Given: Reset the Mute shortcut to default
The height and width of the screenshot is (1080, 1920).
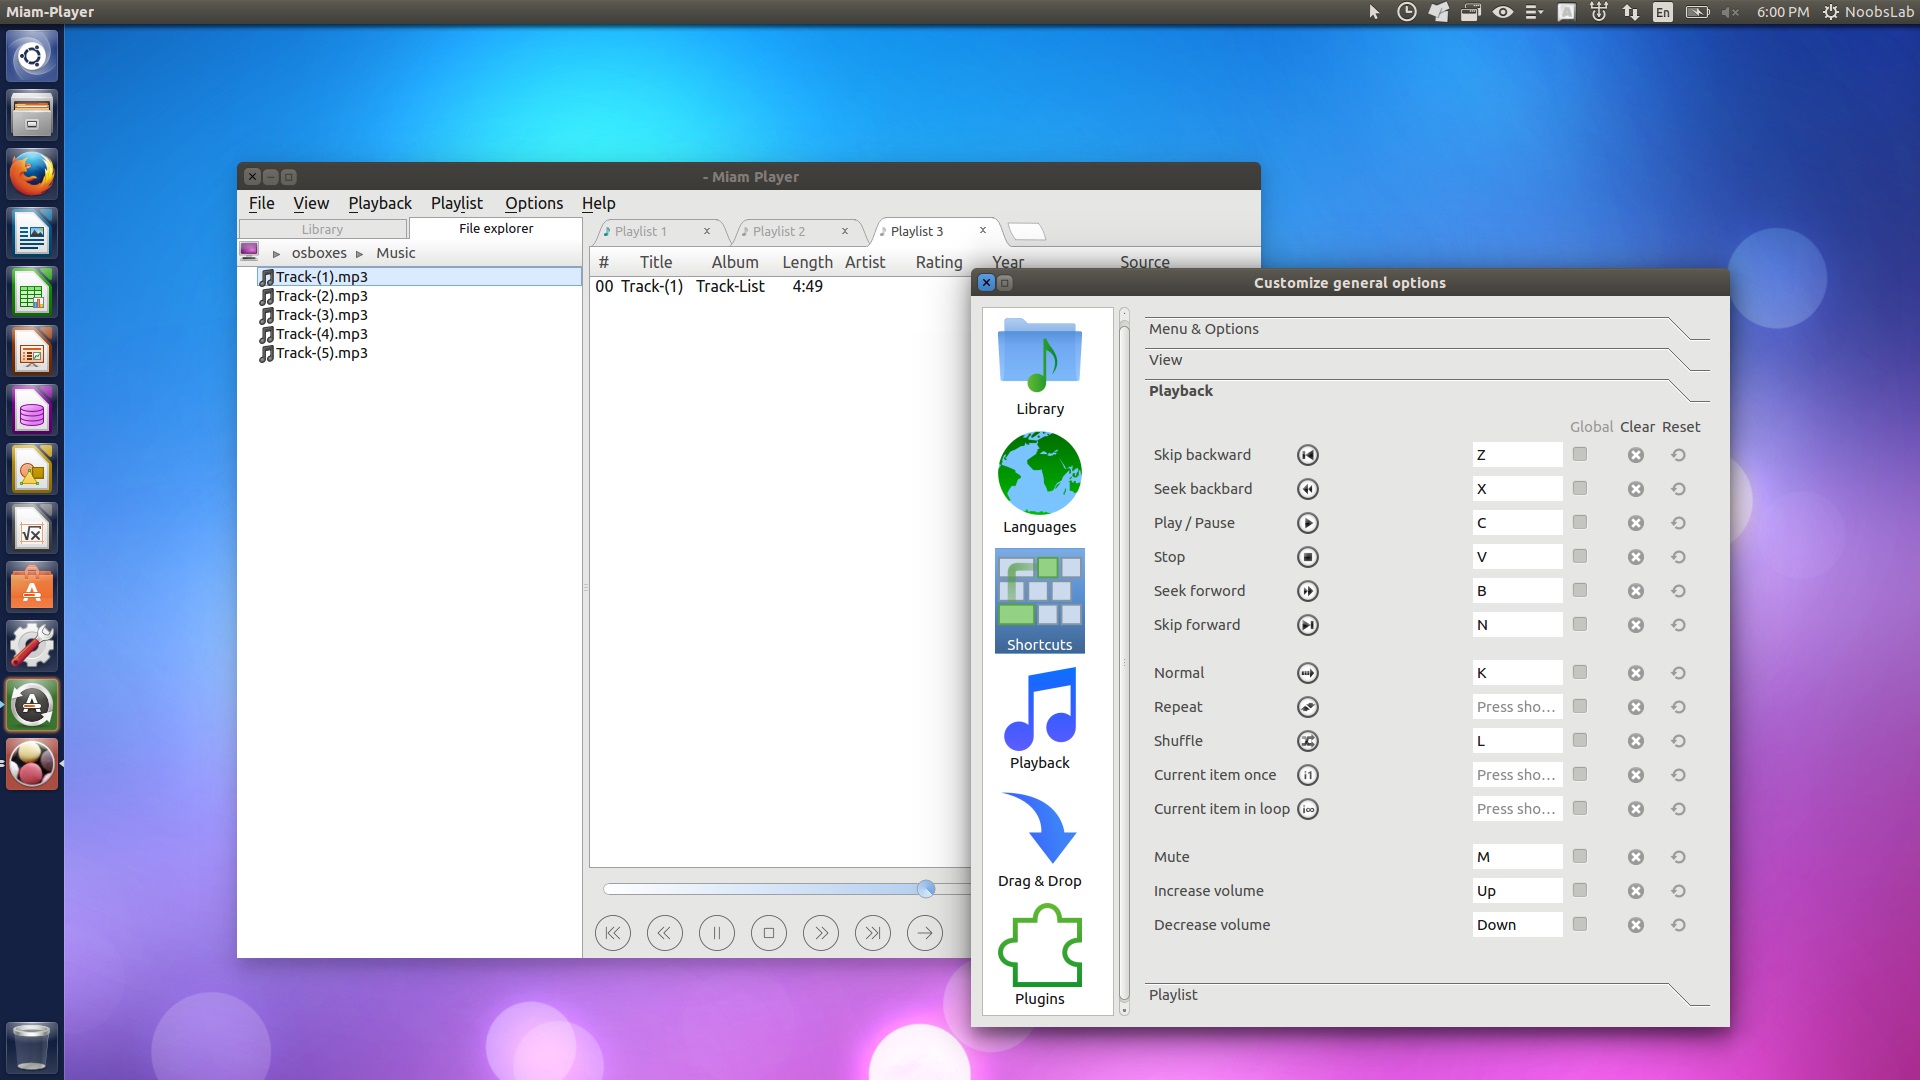Looking at the screenshot, I should (x=1678, y=857).
